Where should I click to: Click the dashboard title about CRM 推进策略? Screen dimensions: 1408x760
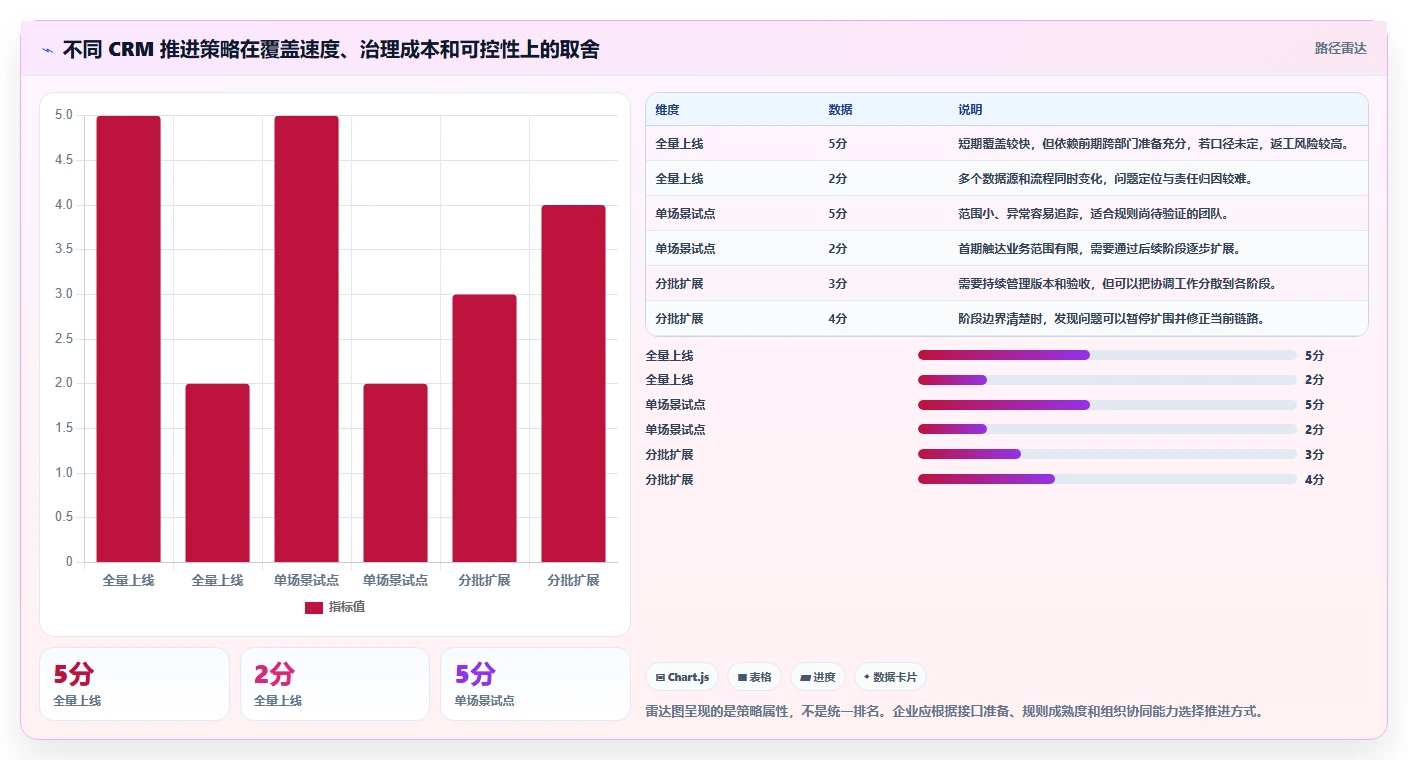[x=331, y=49]
